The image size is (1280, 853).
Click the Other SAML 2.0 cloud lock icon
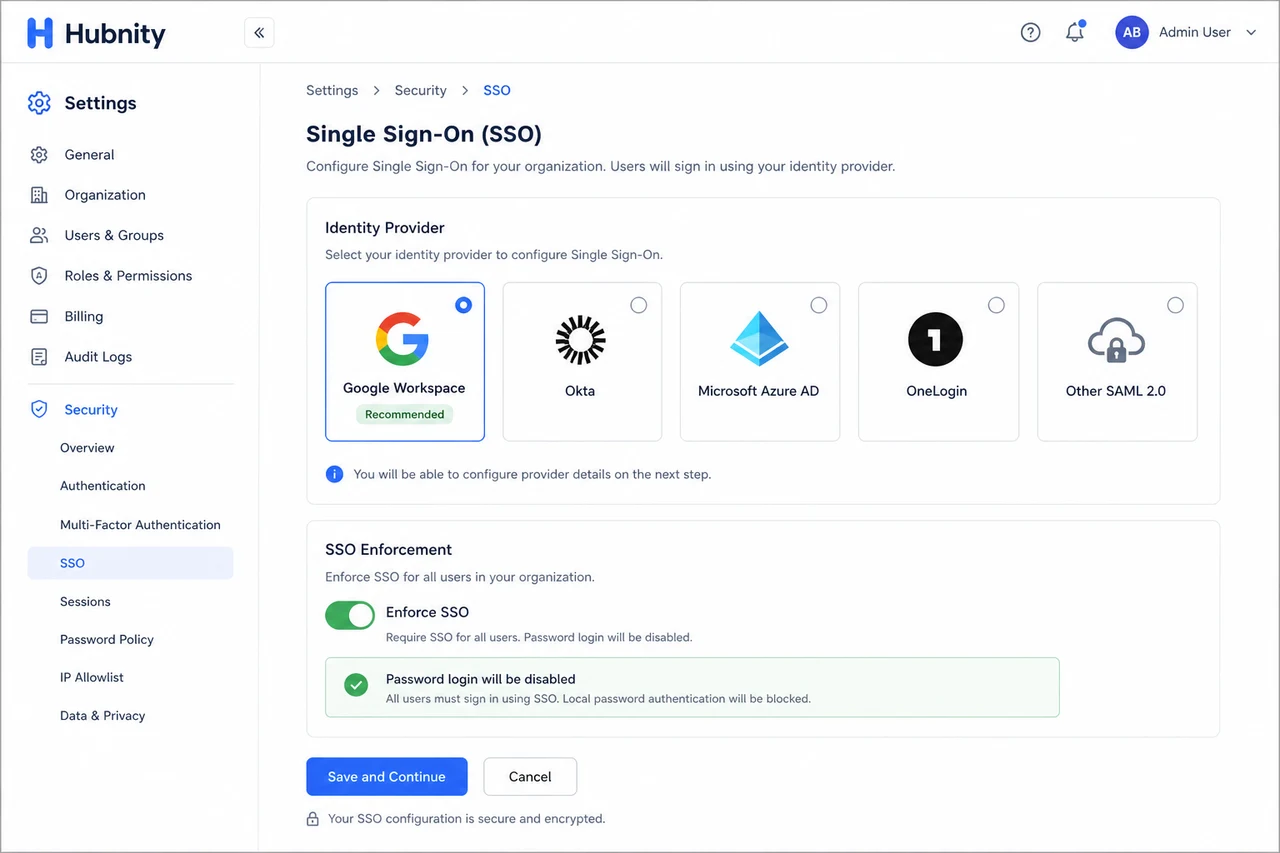(x=1116, y=340)
